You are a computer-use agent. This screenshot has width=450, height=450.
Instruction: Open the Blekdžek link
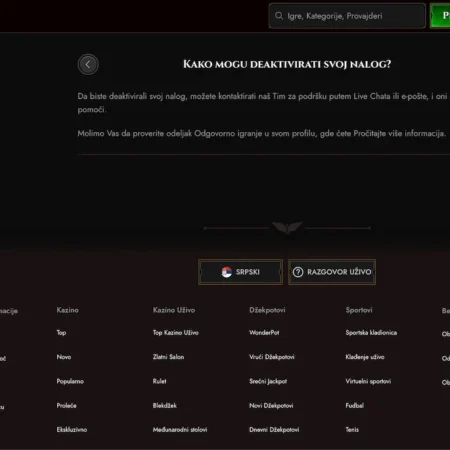165,406
